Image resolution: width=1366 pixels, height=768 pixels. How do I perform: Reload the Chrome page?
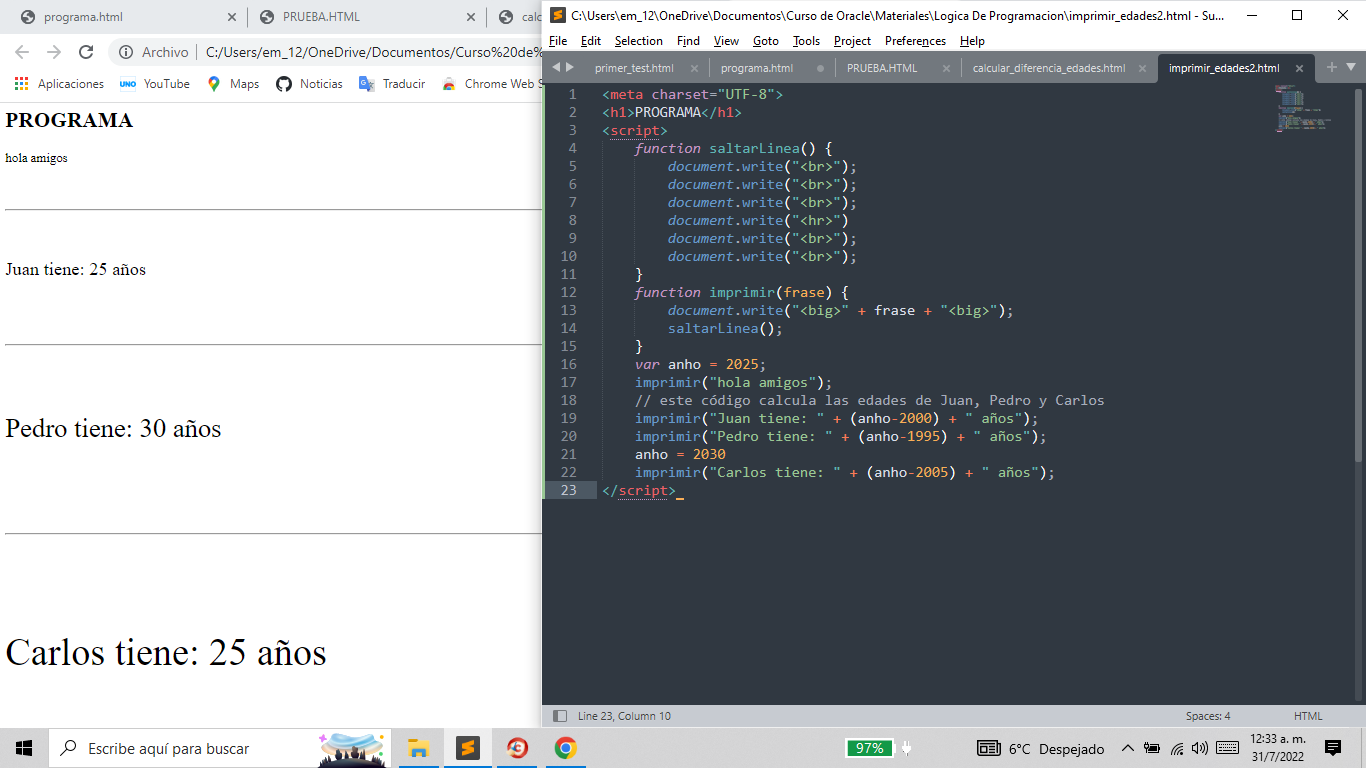point(86,52)
